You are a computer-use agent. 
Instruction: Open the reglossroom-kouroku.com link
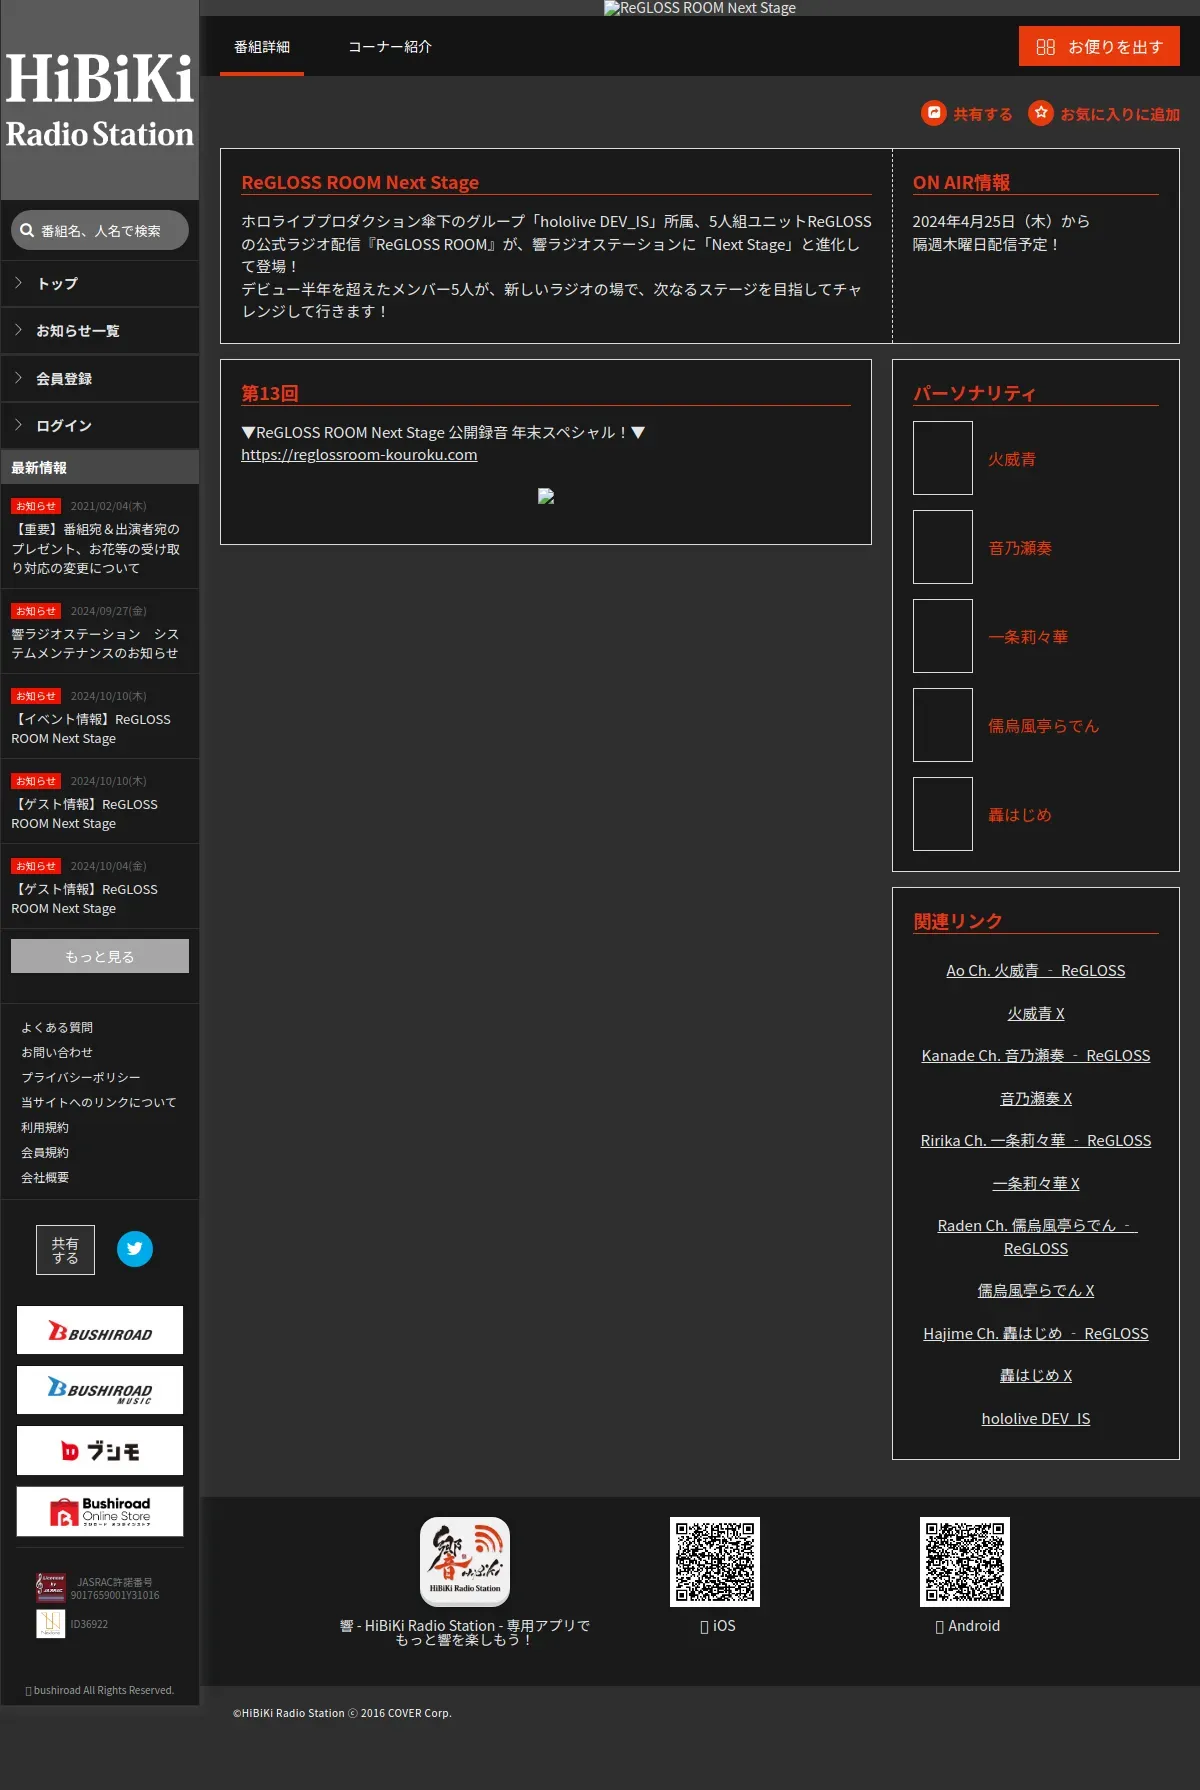click(359, 454)
